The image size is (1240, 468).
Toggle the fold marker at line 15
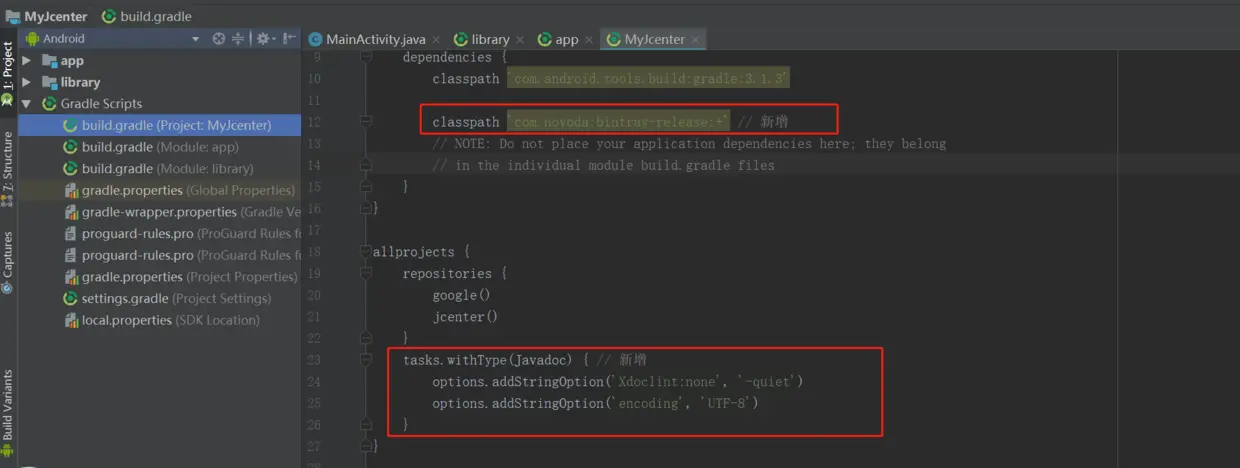(x=365, y=187)
